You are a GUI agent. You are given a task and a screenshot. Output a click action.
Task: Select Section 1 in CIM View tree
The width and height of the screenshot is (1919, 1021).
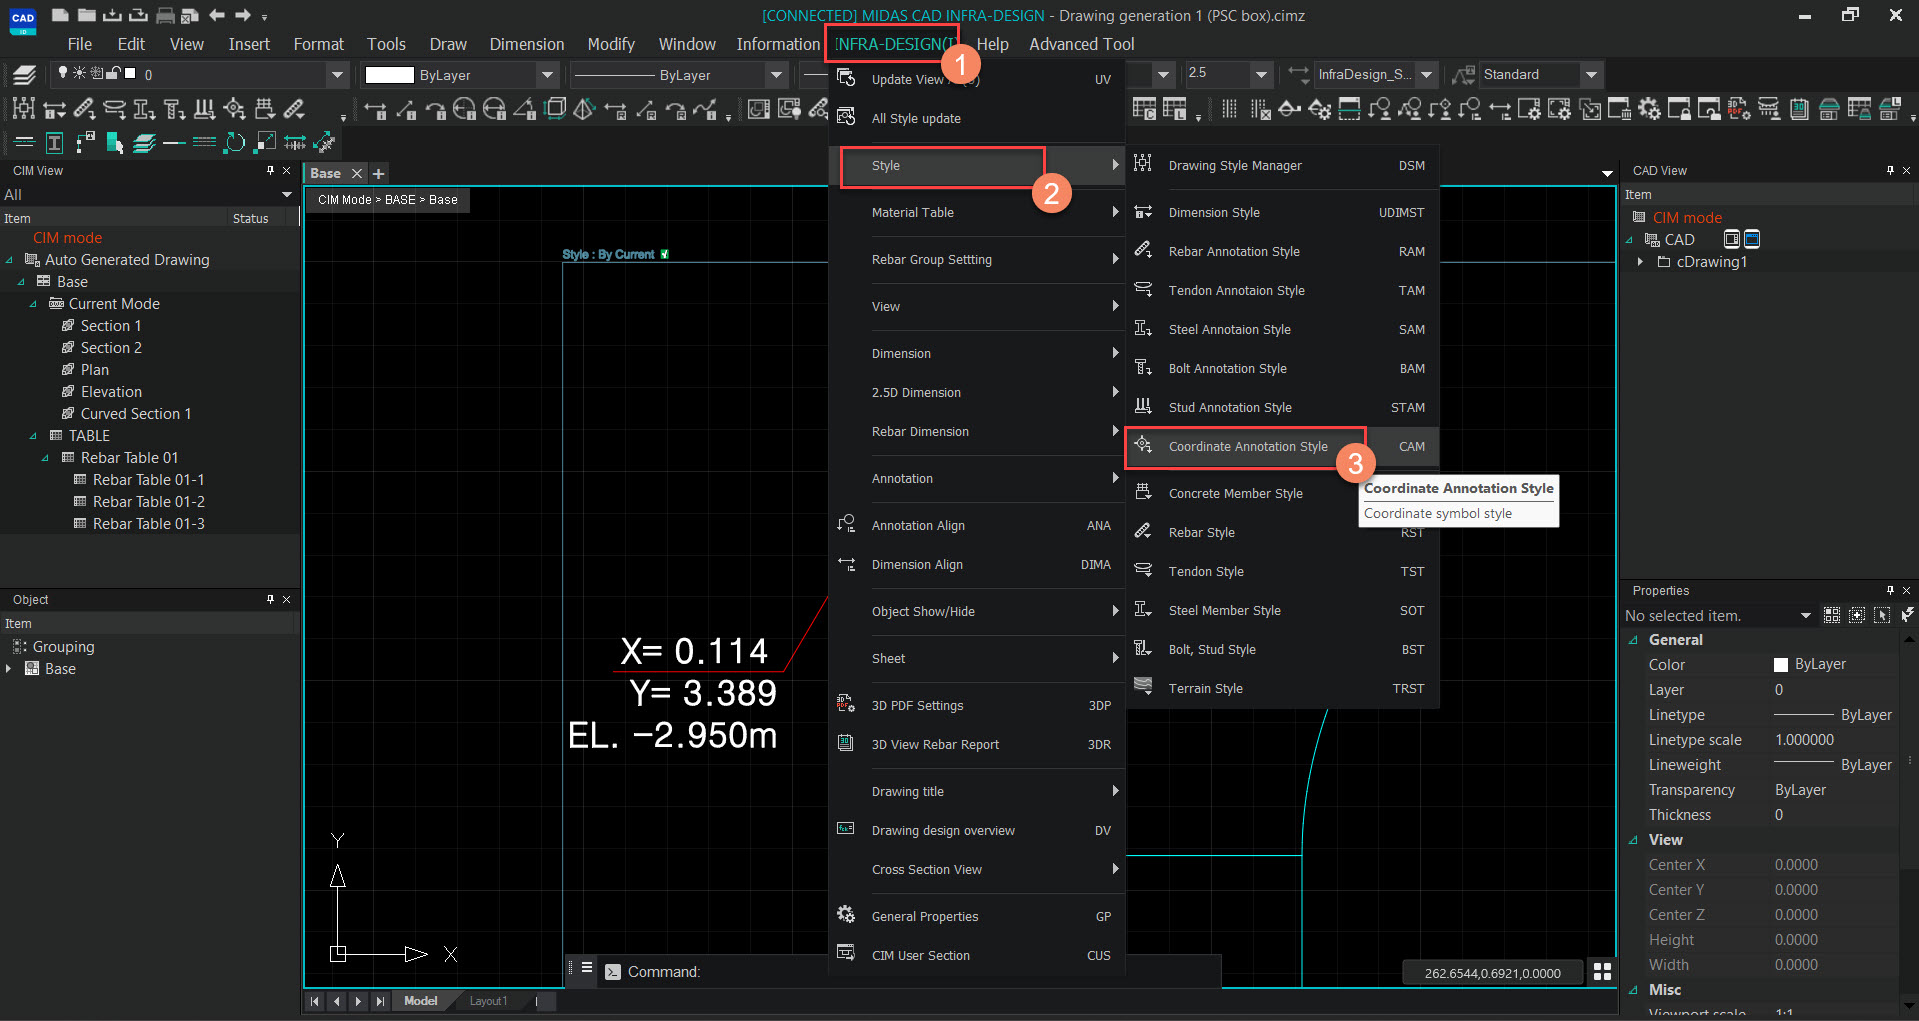pos(111,326)
